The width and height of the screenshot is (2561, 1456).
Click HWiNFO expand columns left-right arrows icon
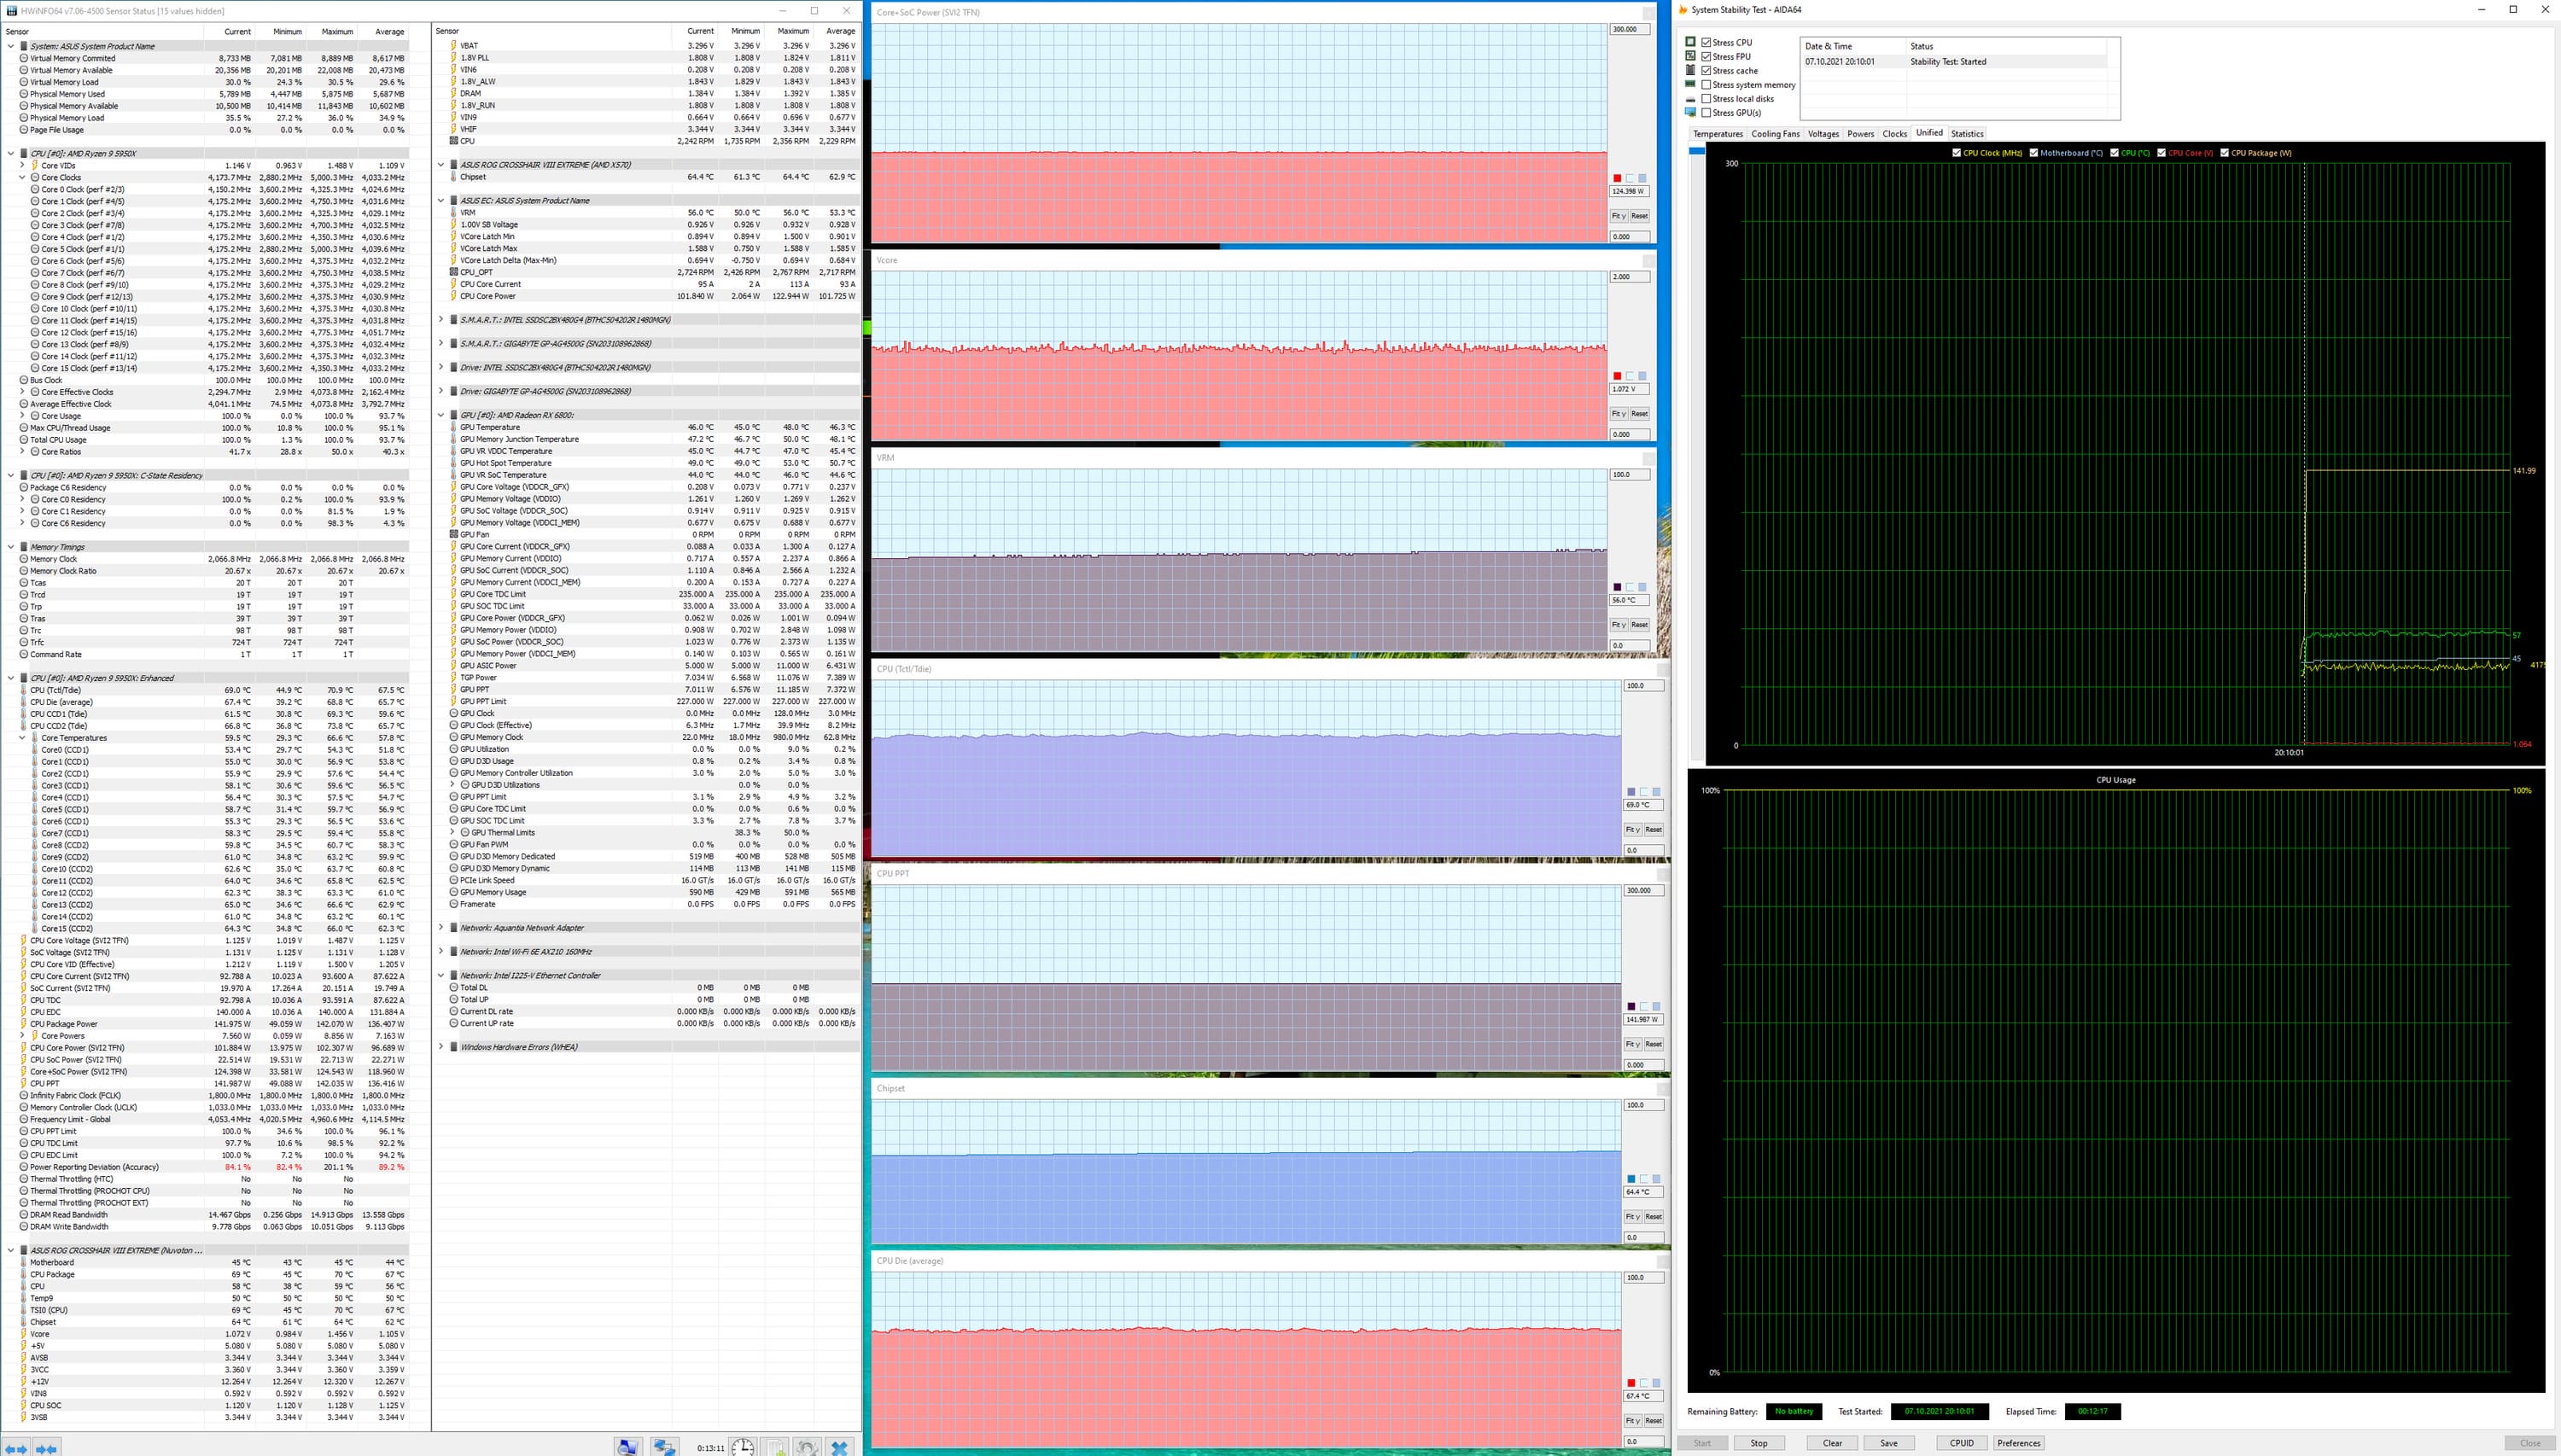pyautogui.click(x=17, y=1448)
